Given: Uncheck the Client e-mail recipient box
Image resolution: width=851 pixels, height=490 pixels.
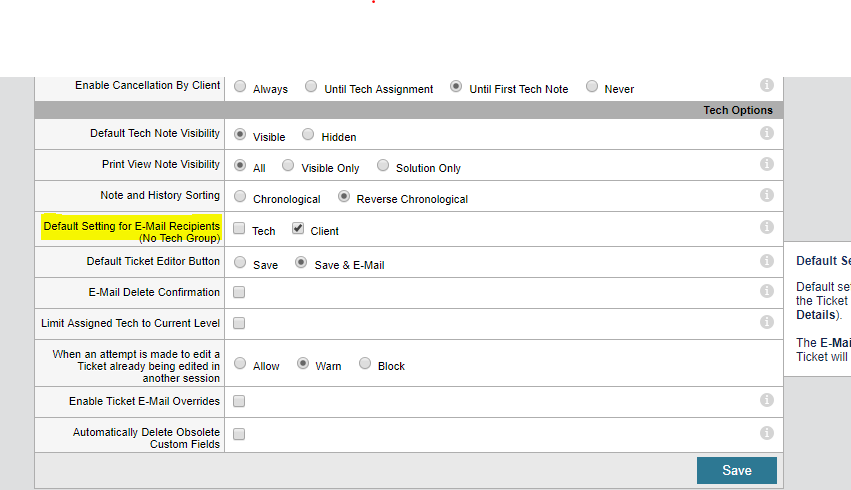Looking at the screenshot, I should [x=298, y=228].
